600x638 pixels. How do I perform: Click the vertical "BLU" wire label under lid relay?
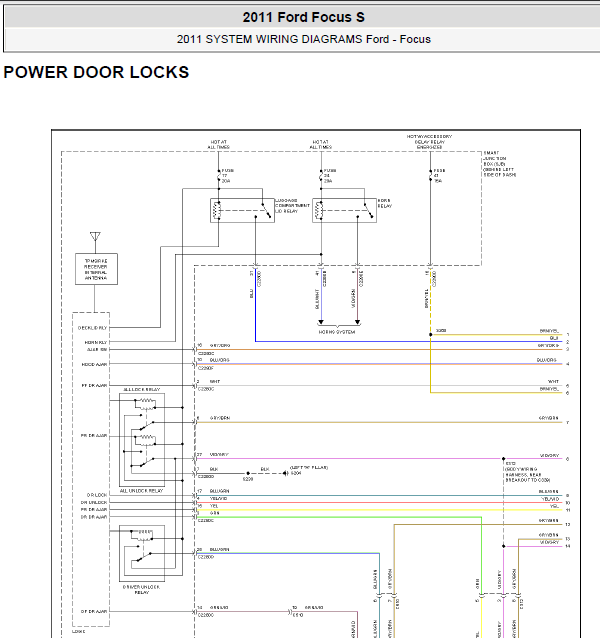click(x=251, y=293)
